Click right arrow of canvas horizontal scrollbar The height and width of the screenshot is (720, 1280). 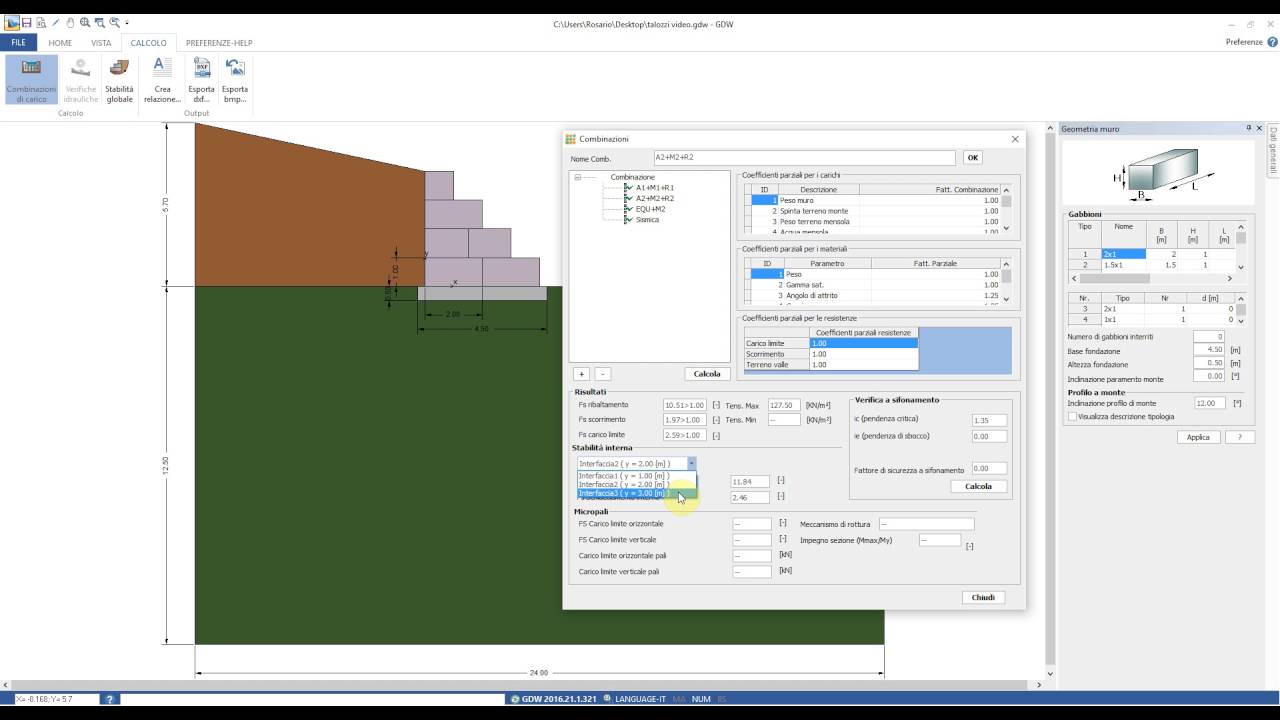1038,685
